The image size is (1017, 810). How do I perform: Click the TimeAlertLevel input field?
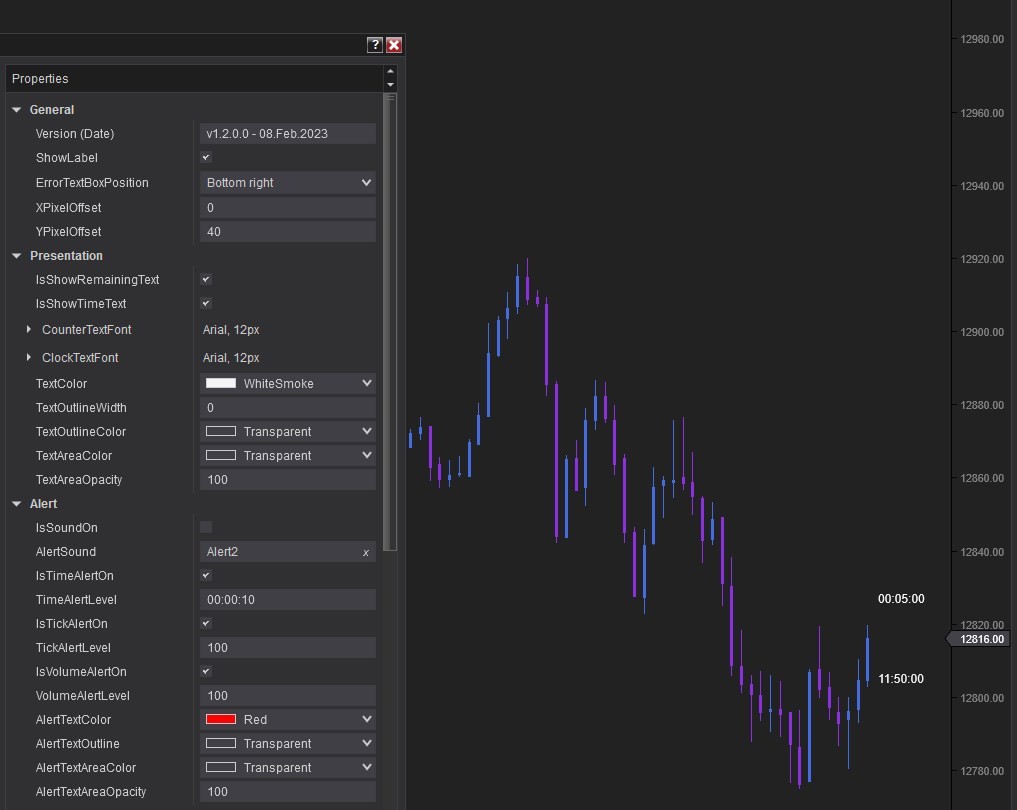point(288,600)
